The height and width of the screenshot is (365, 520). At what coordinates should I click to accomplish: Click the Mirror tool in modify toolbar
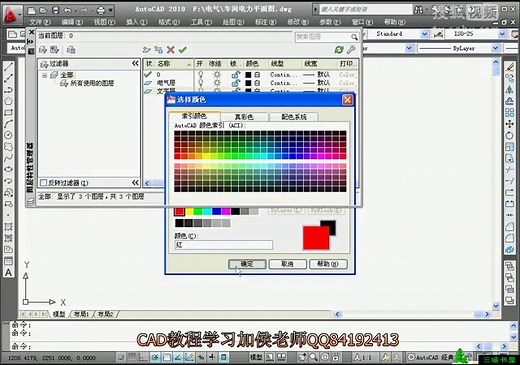(x=509, y=90)
